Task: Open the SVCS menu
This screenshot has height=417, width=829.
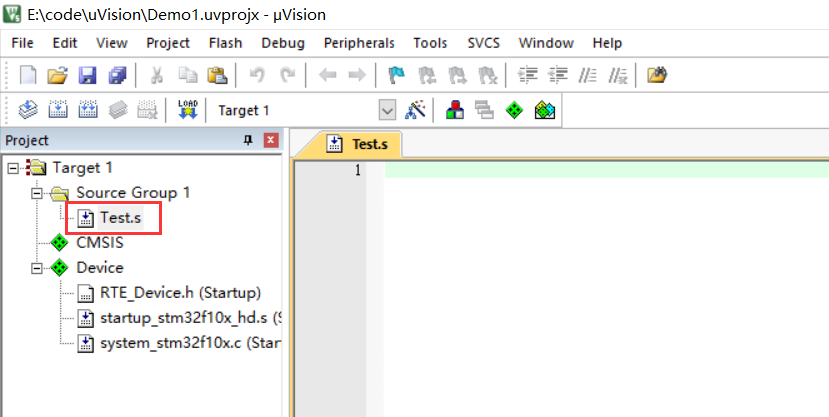Action: [483, 43]
